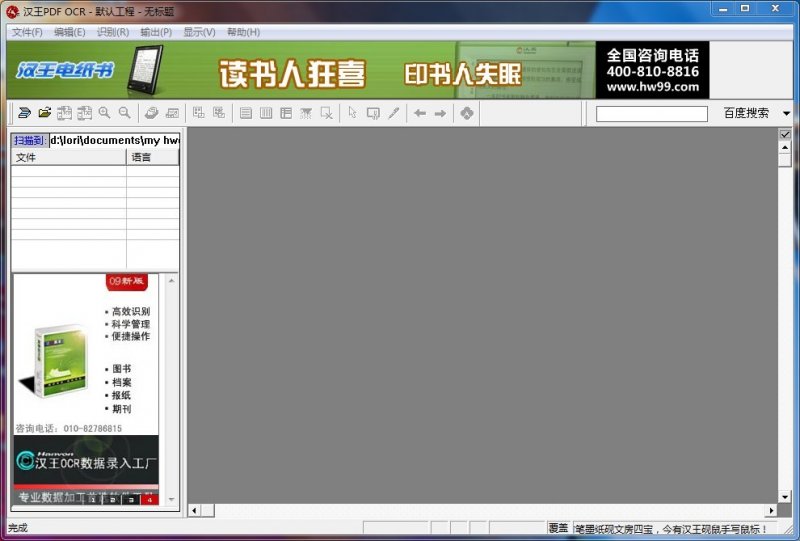
Task: Click the 汉王OCR数据录入工厂 ad image
Action: point(86,460)
